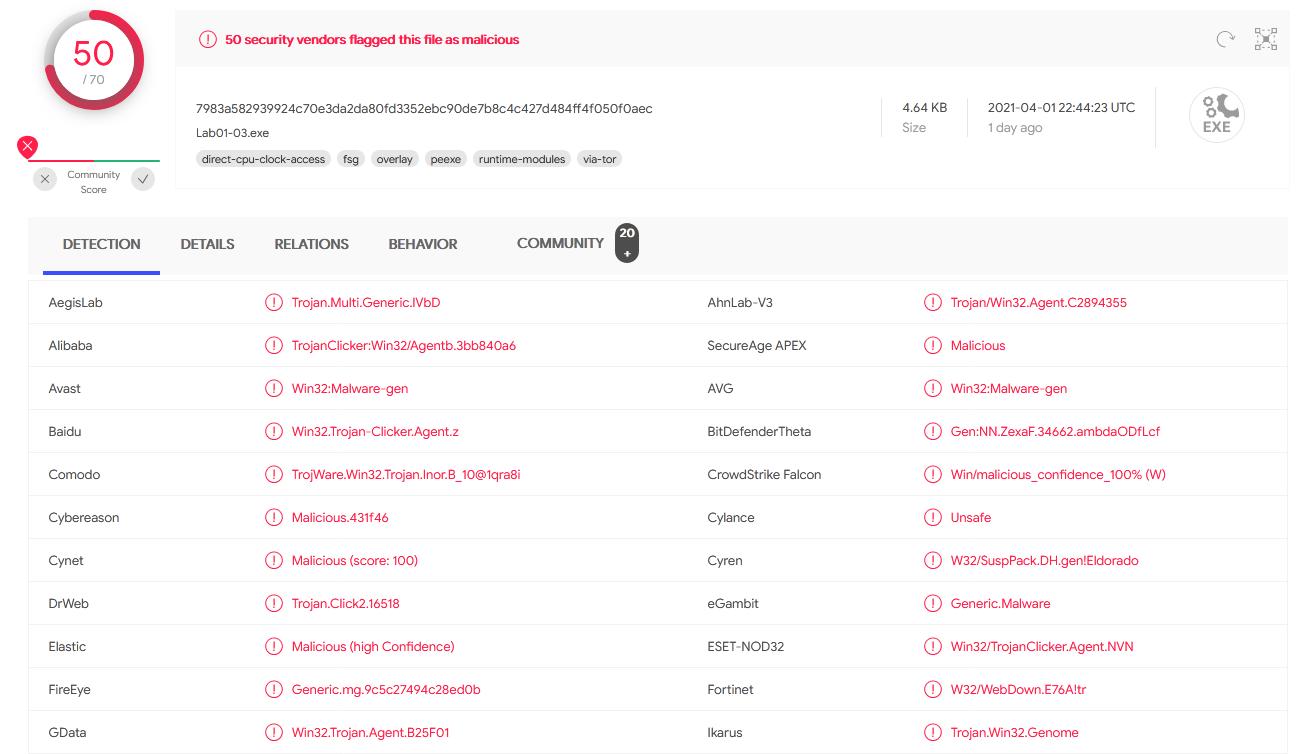Click the Avast vendor name
Viewport: 1305px width, 754px height.
[65, 388]
